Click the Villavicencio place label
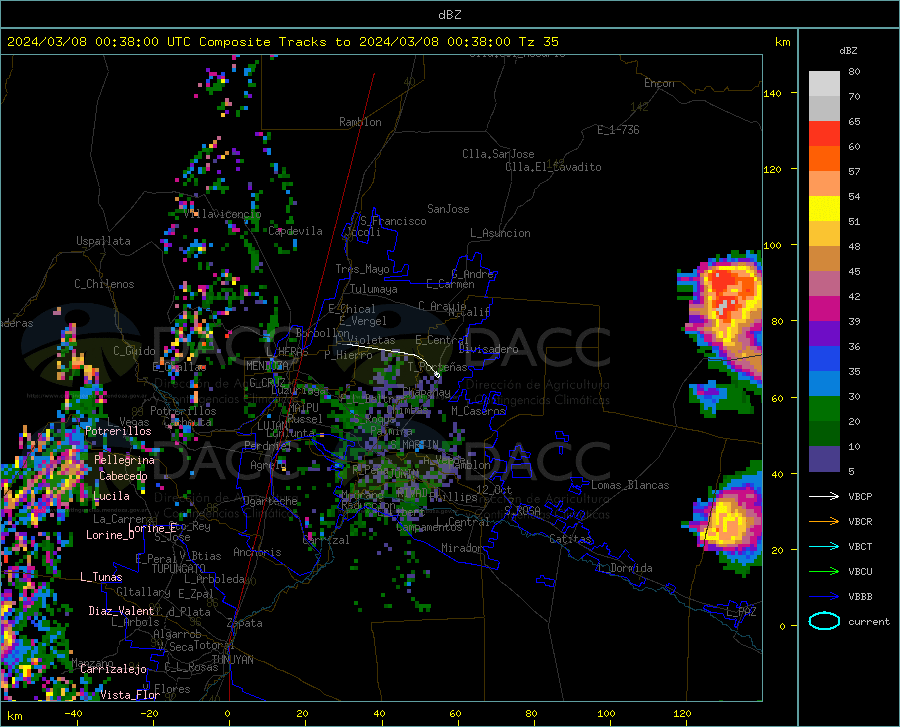Image resolution: width=900 pixels, height=727 pixels. (223, 214)
